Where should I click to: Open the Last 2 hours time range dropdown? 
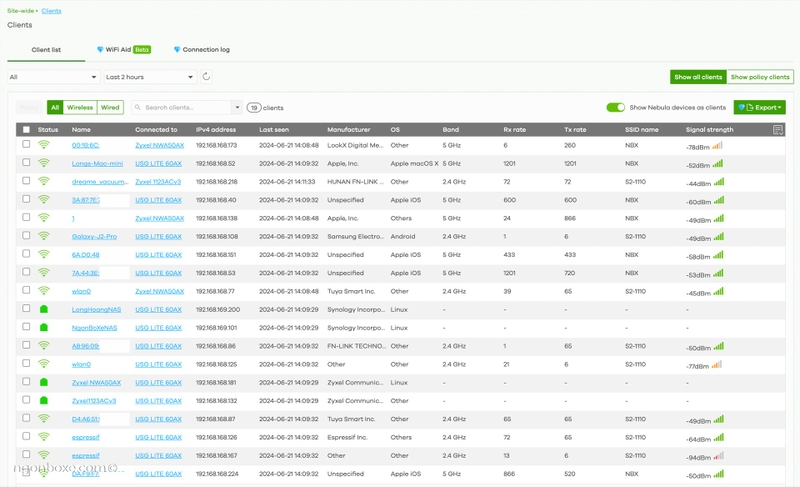(x=150, y=77)
